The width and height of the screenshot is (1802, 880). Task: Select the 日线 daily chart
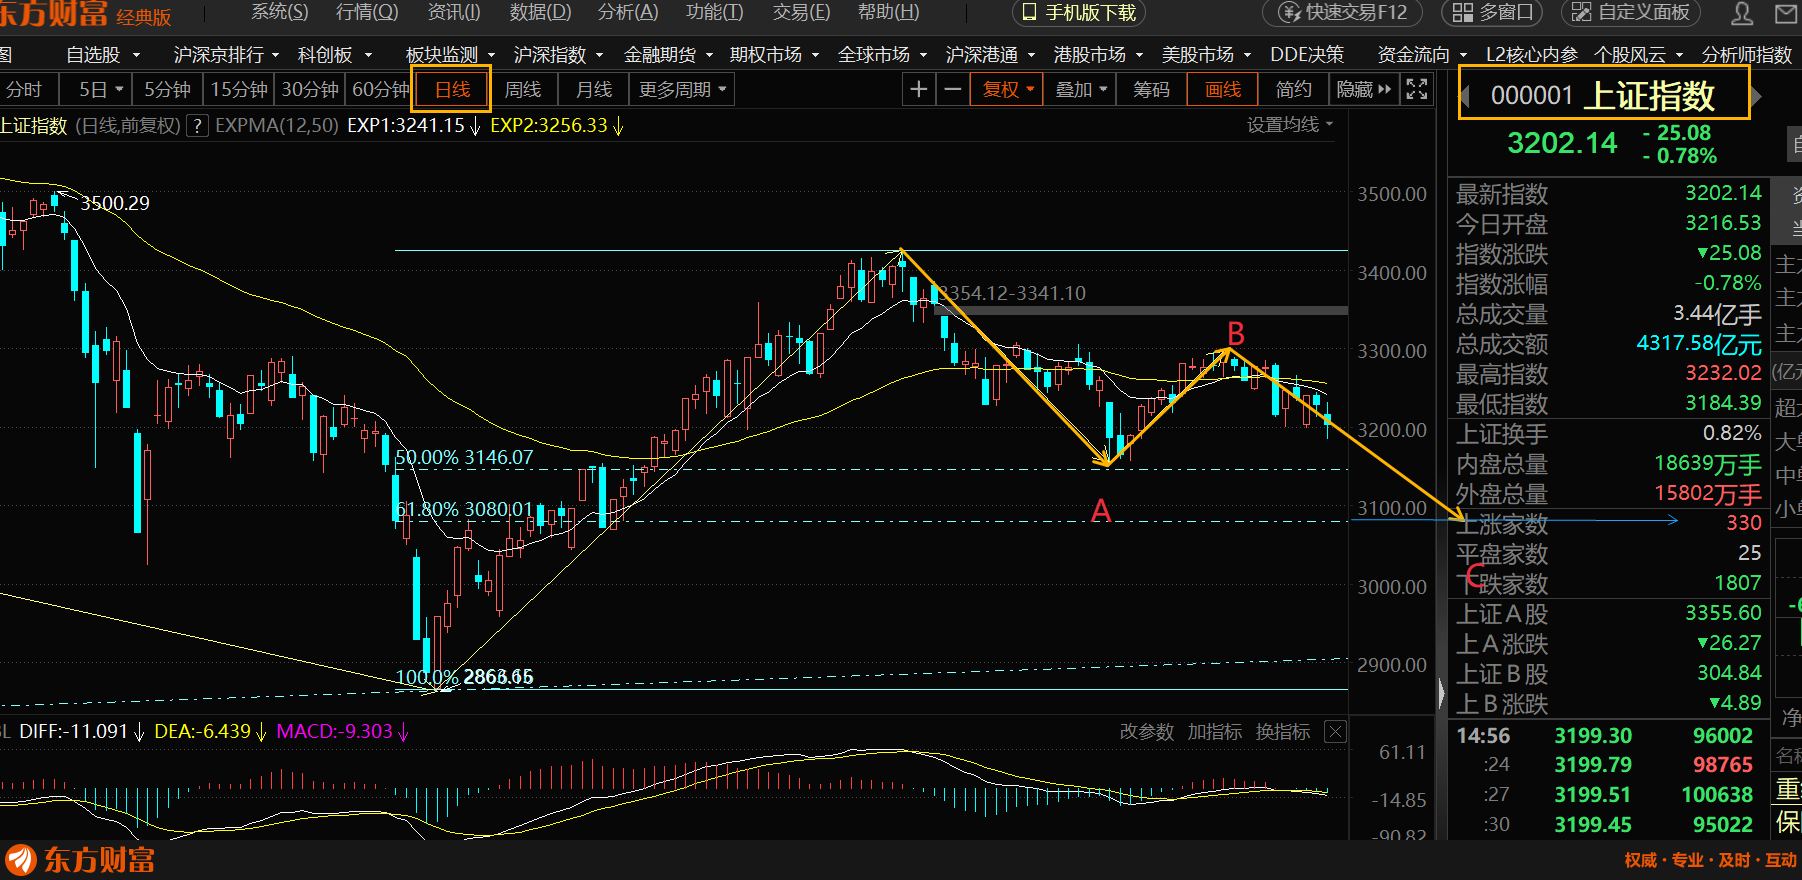pyautogui.click(x=452, y=90)
